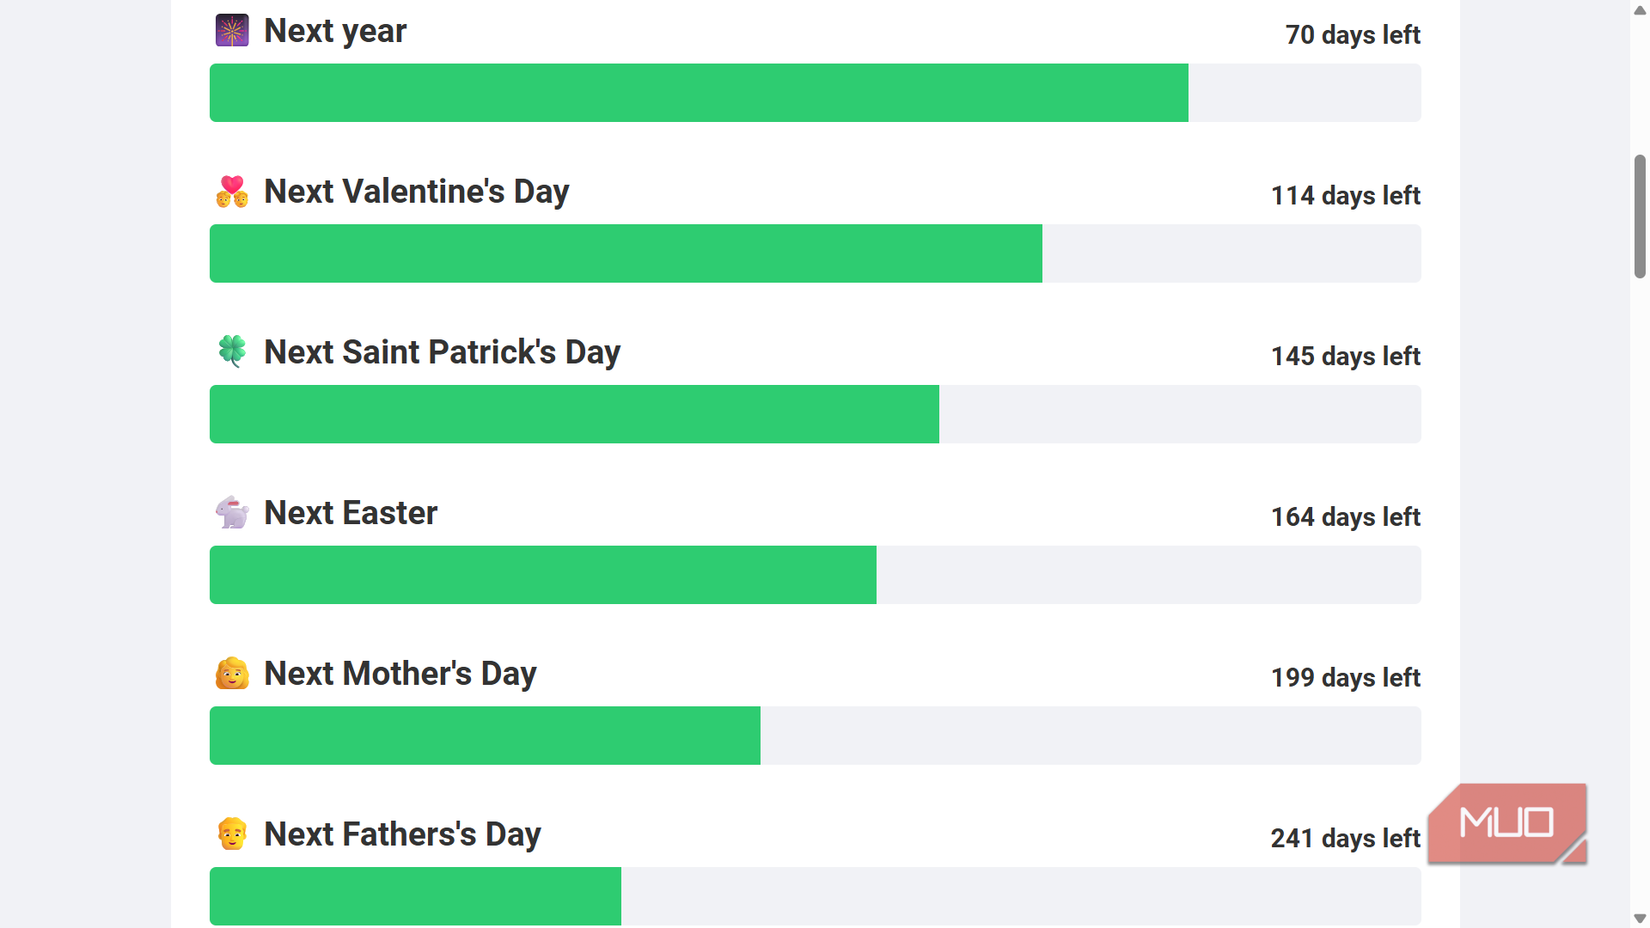This screenshot has height=928, width=1650.
Task: Select the Next Saint Patrick's Day heading
Action: [442, 352]
